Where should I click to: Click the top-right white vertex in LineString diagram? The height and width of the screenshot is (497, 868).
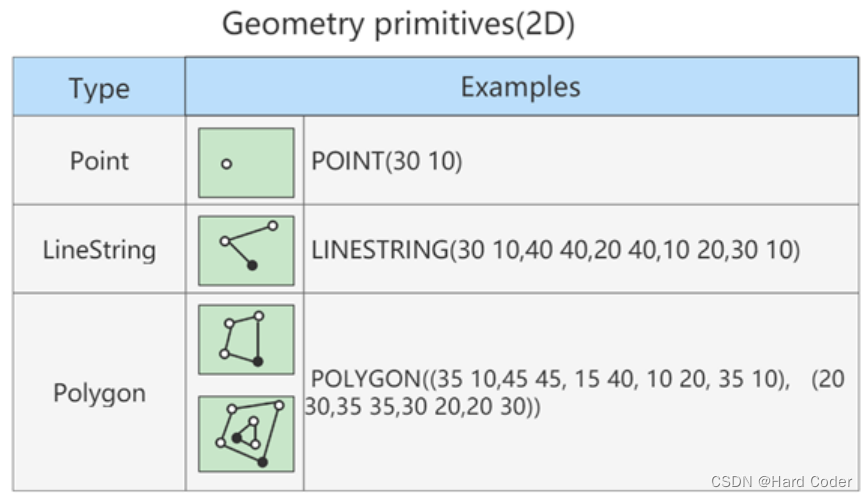point(272,226)
